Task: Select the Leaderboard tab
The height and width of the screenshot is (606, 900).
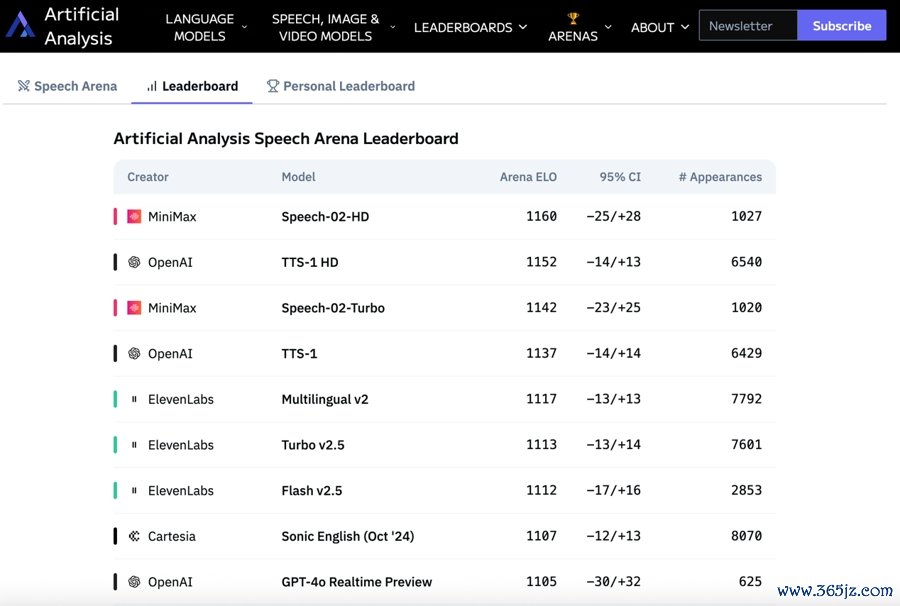Action: 192,86
